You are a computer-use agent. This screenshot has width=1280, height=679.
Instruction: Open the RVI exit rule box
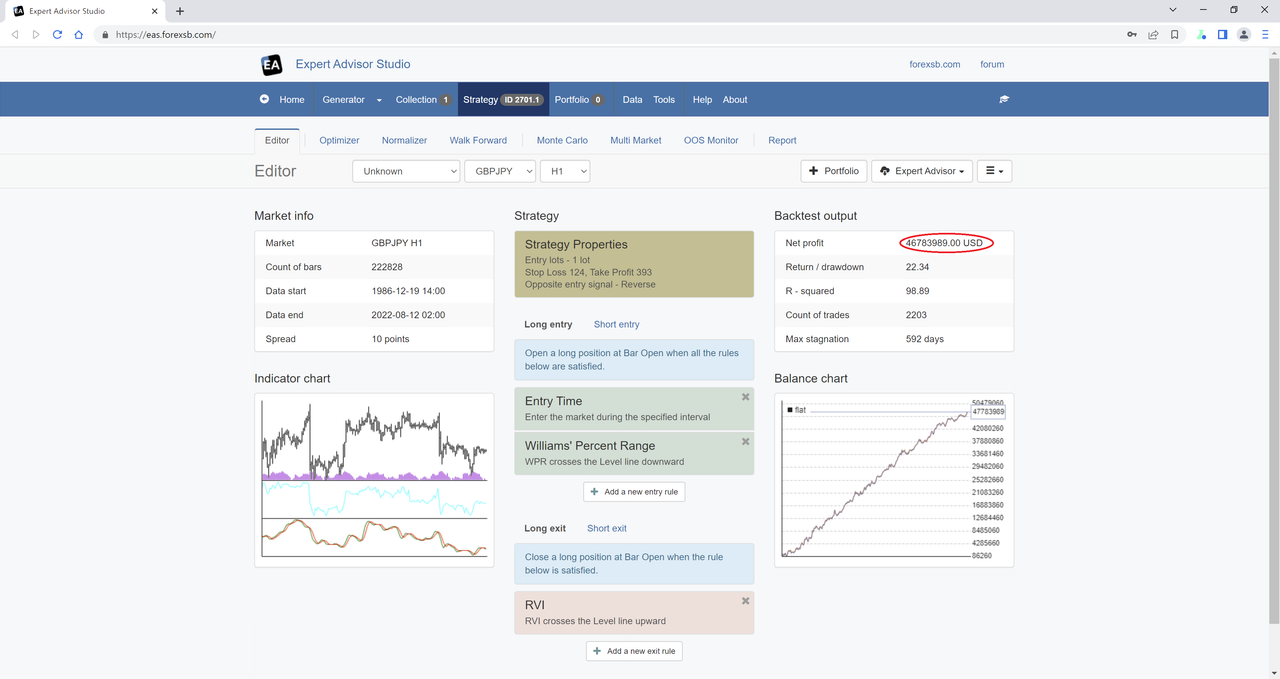[634, 612]
